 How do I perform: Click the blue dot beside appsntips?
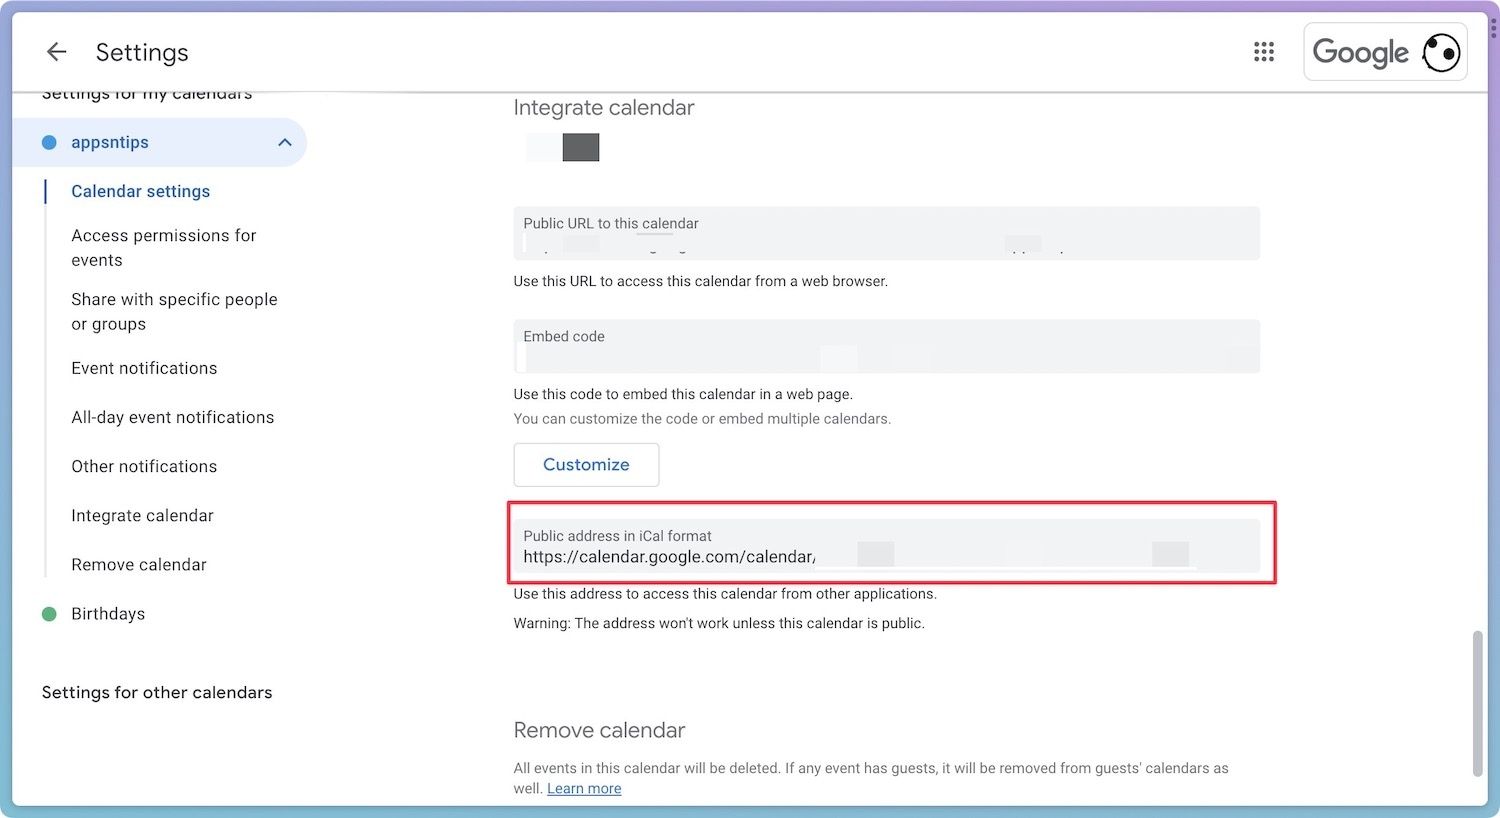(49, 142)
